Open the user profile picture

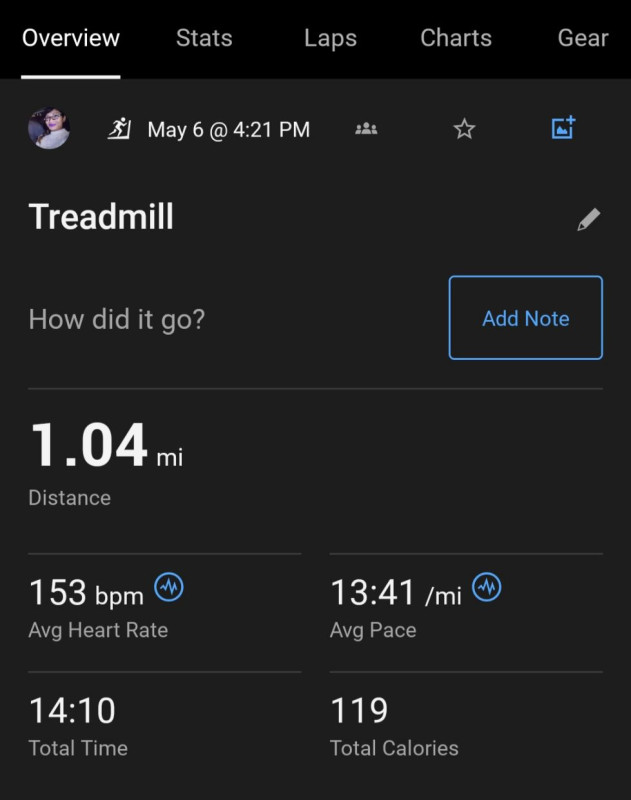pos(49,128)
